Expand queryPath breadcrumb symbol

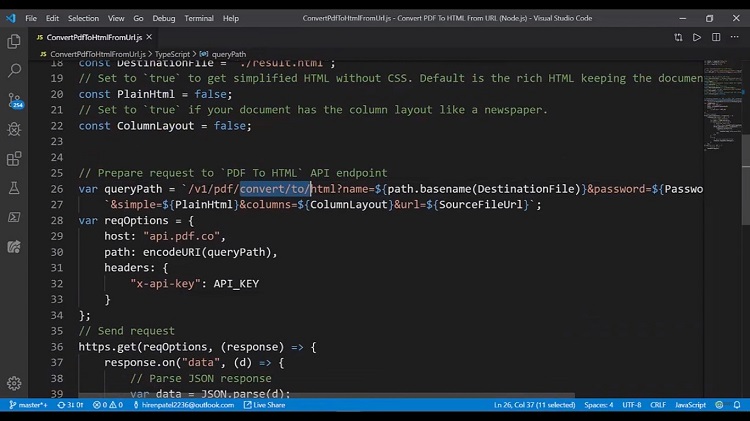coord(223,54)
